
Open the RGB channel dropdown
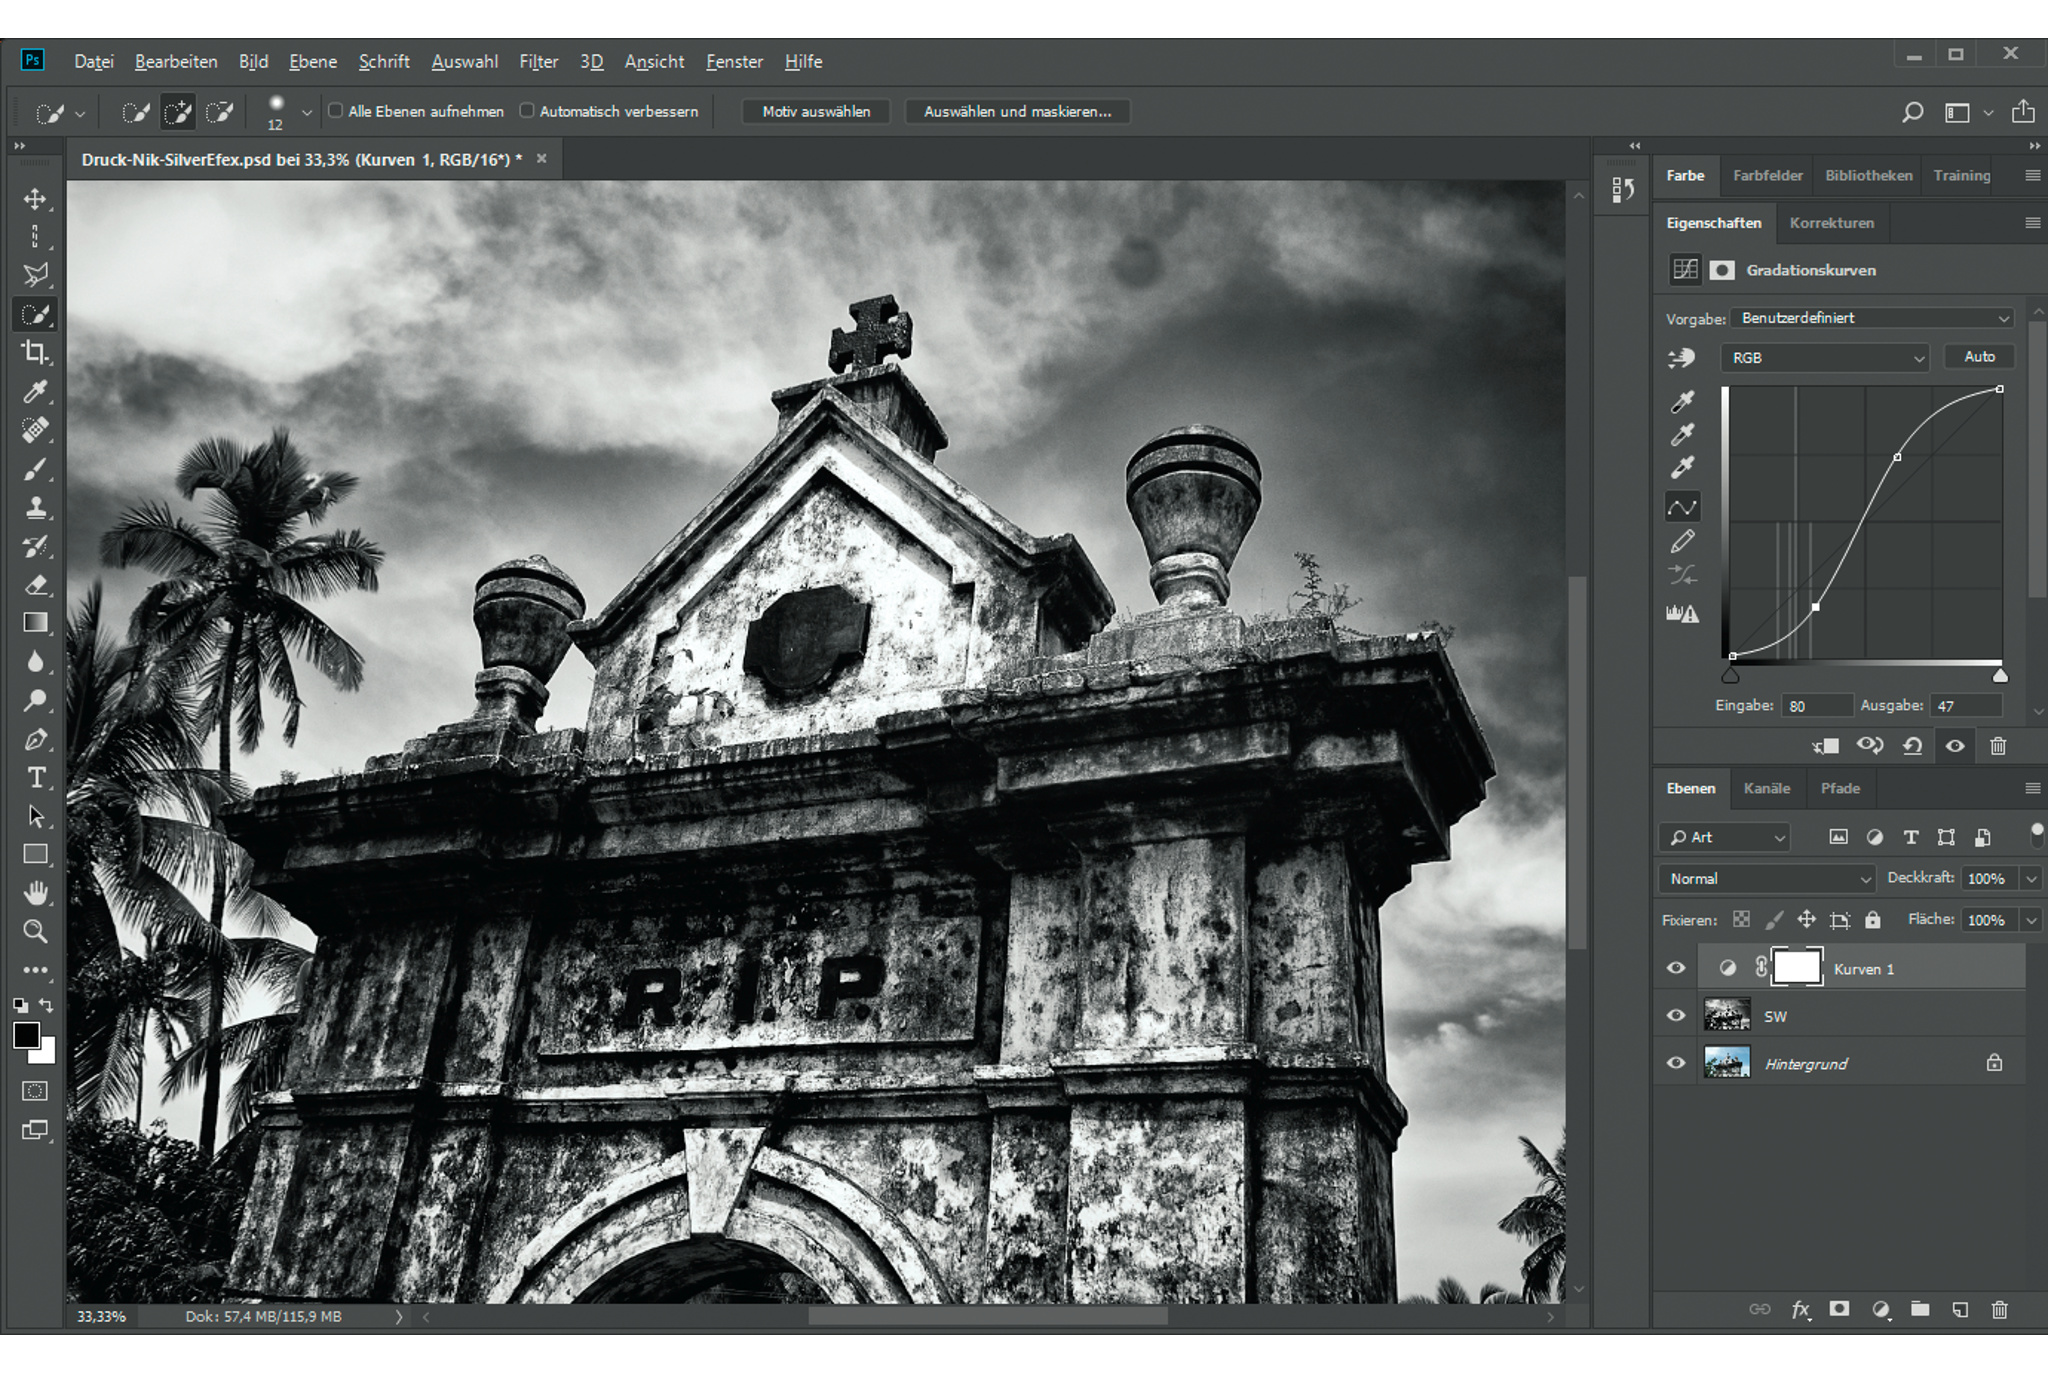click(x=1824, y=358)
